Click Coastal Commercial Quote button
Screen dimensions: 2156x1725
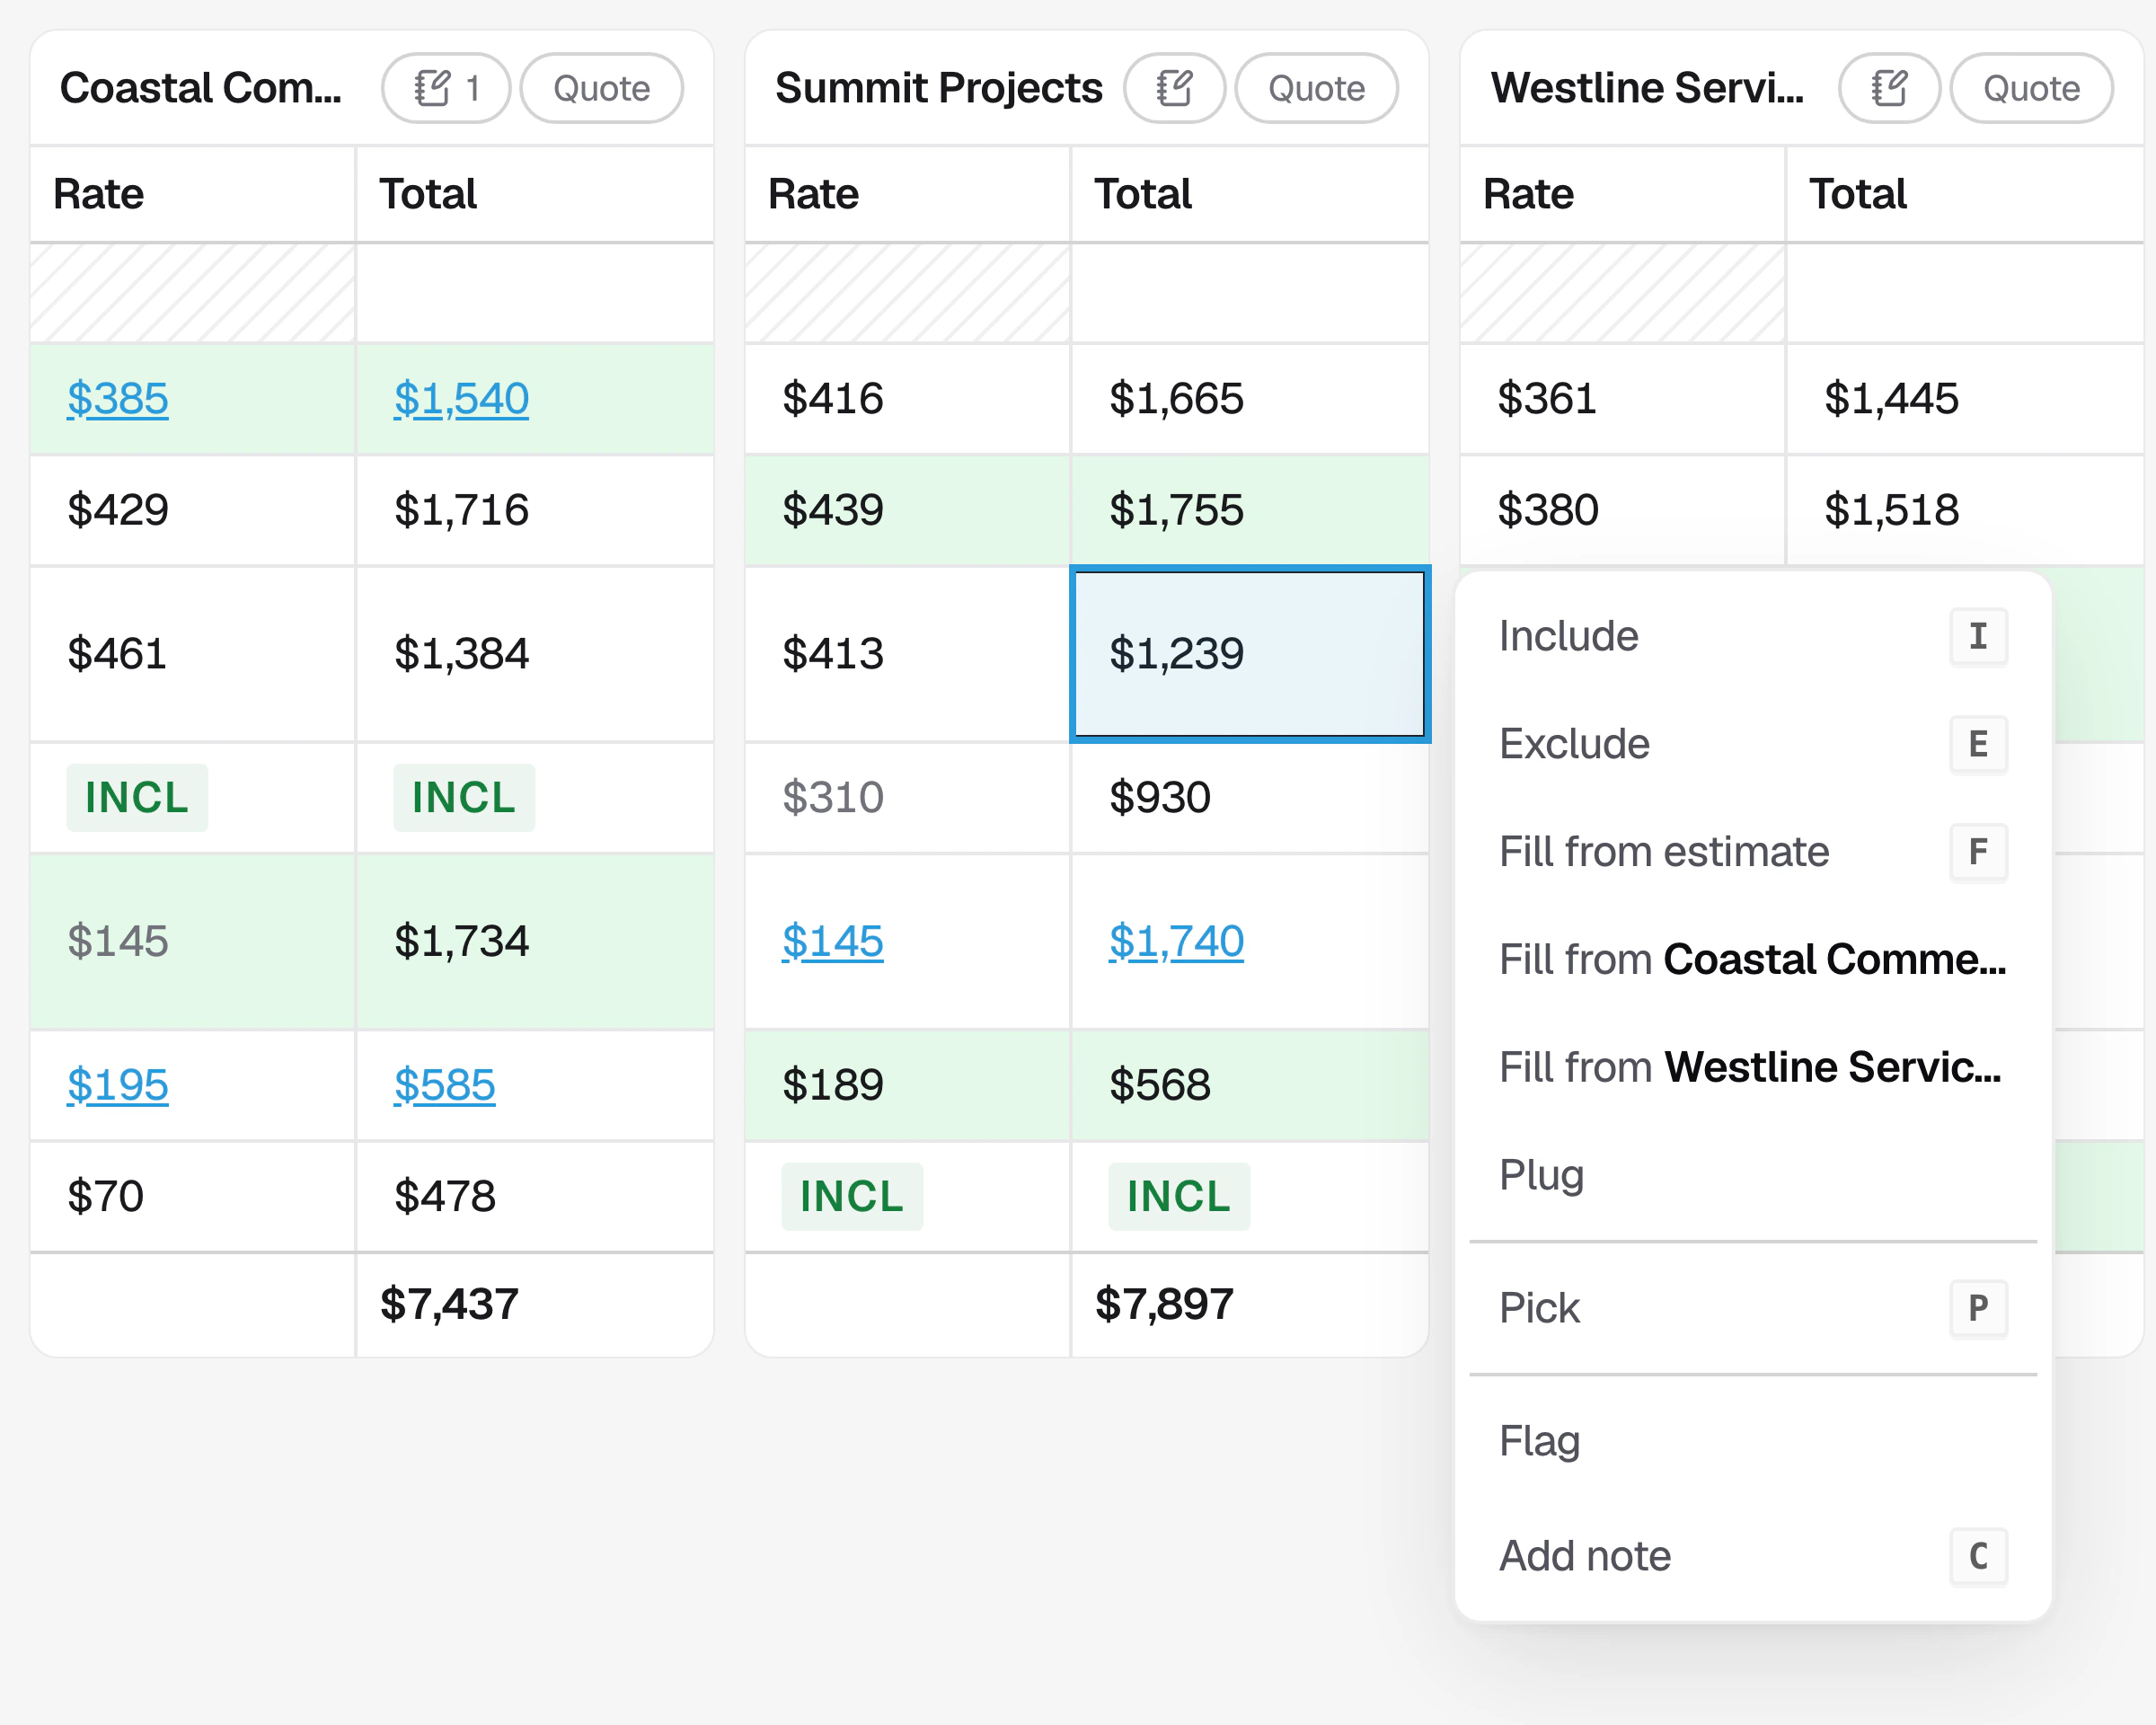(x=602, y=88)
